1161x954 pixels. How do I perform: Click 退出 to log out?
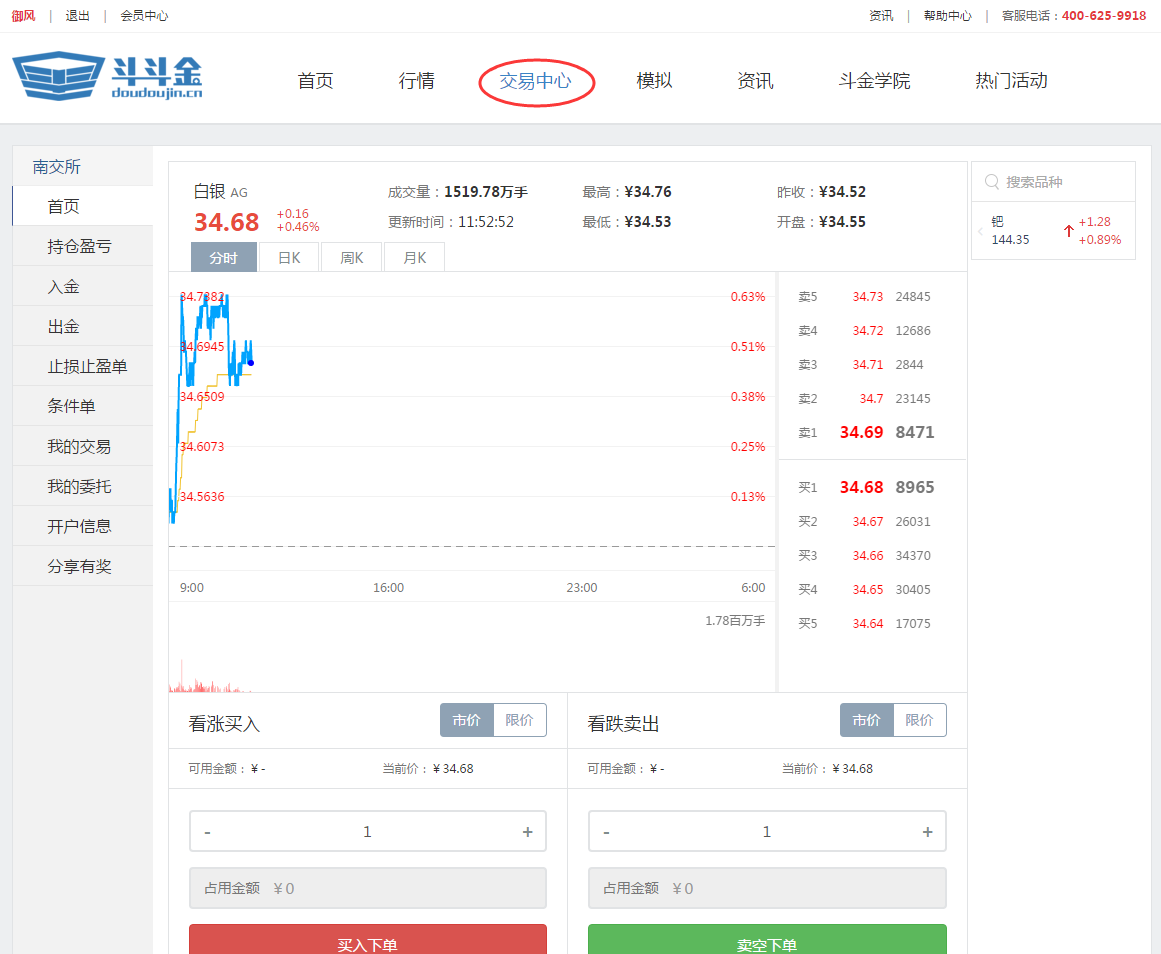[x=77, y=15]
